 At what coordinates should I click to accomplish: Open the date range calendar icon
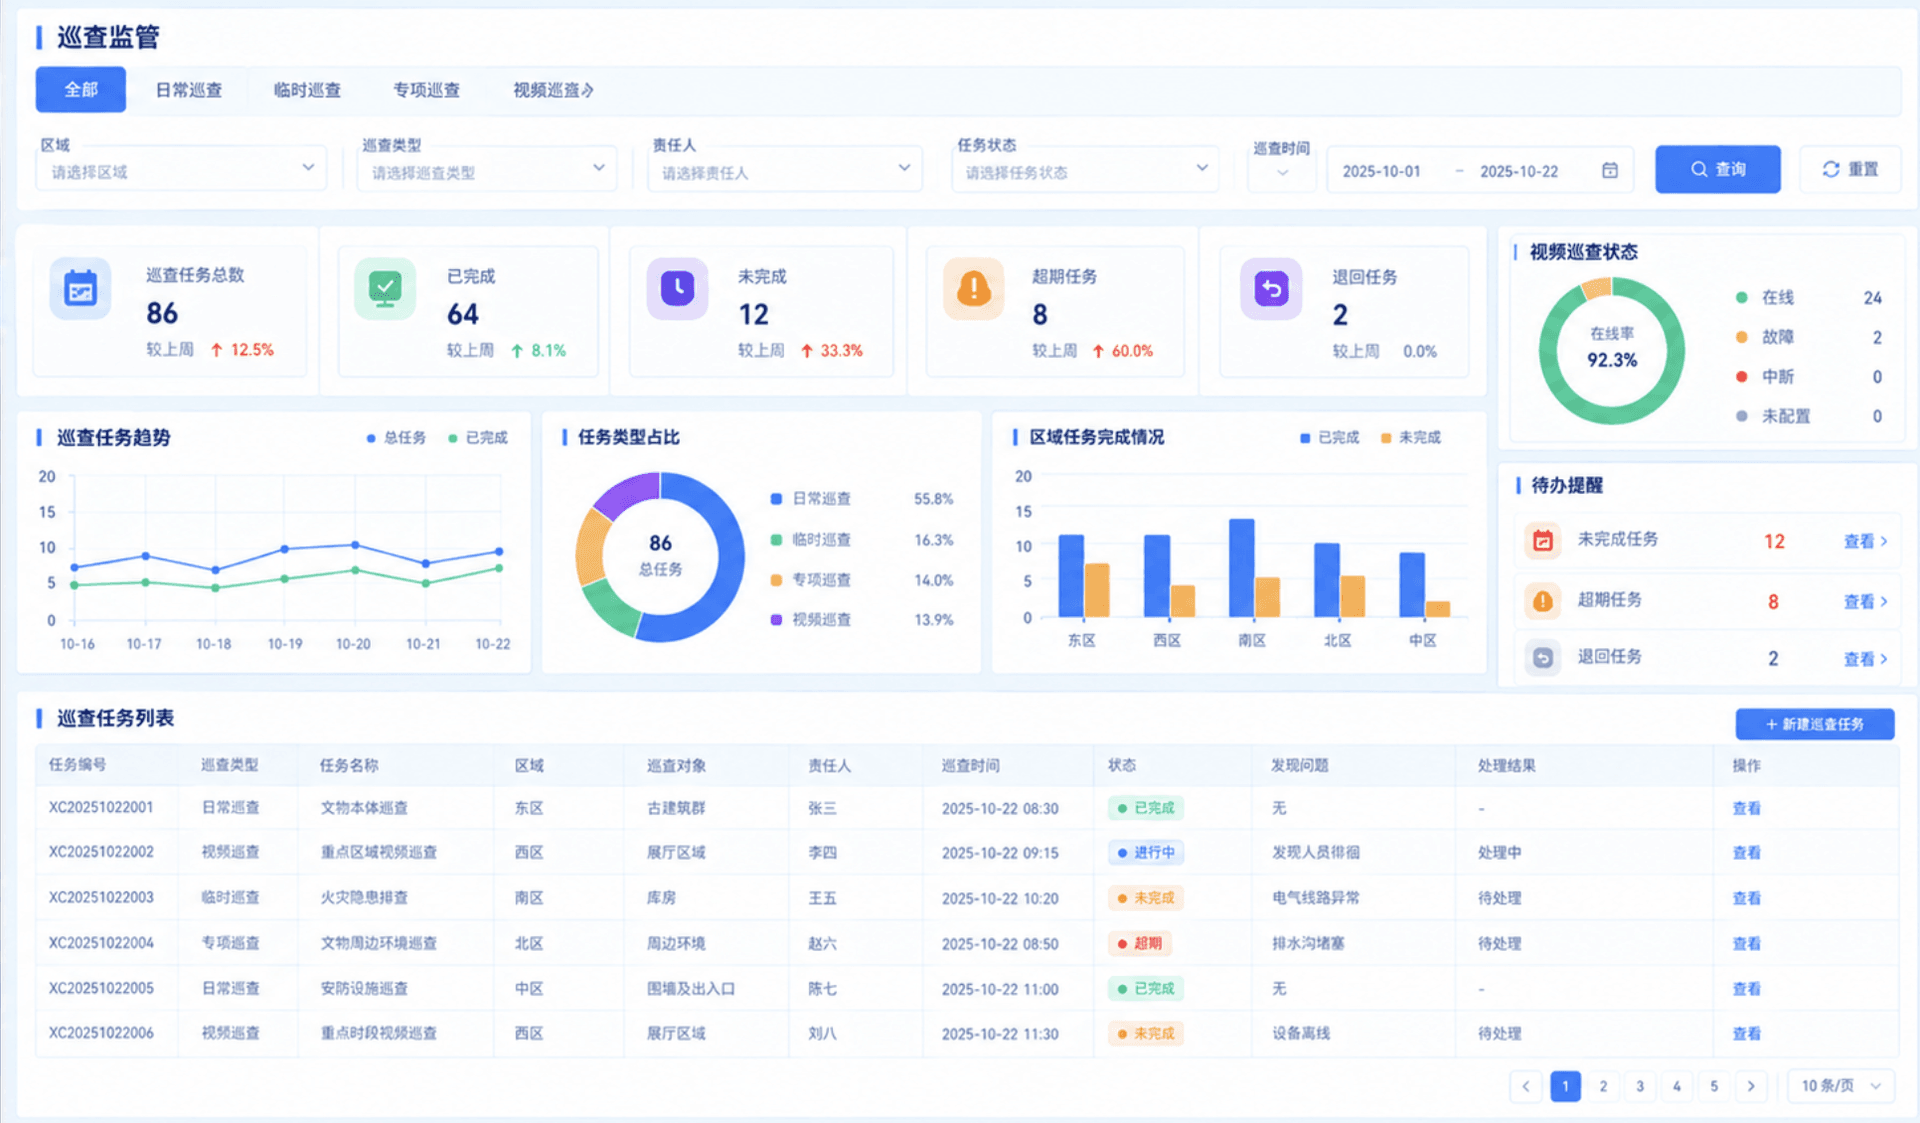coord(1609,170)
